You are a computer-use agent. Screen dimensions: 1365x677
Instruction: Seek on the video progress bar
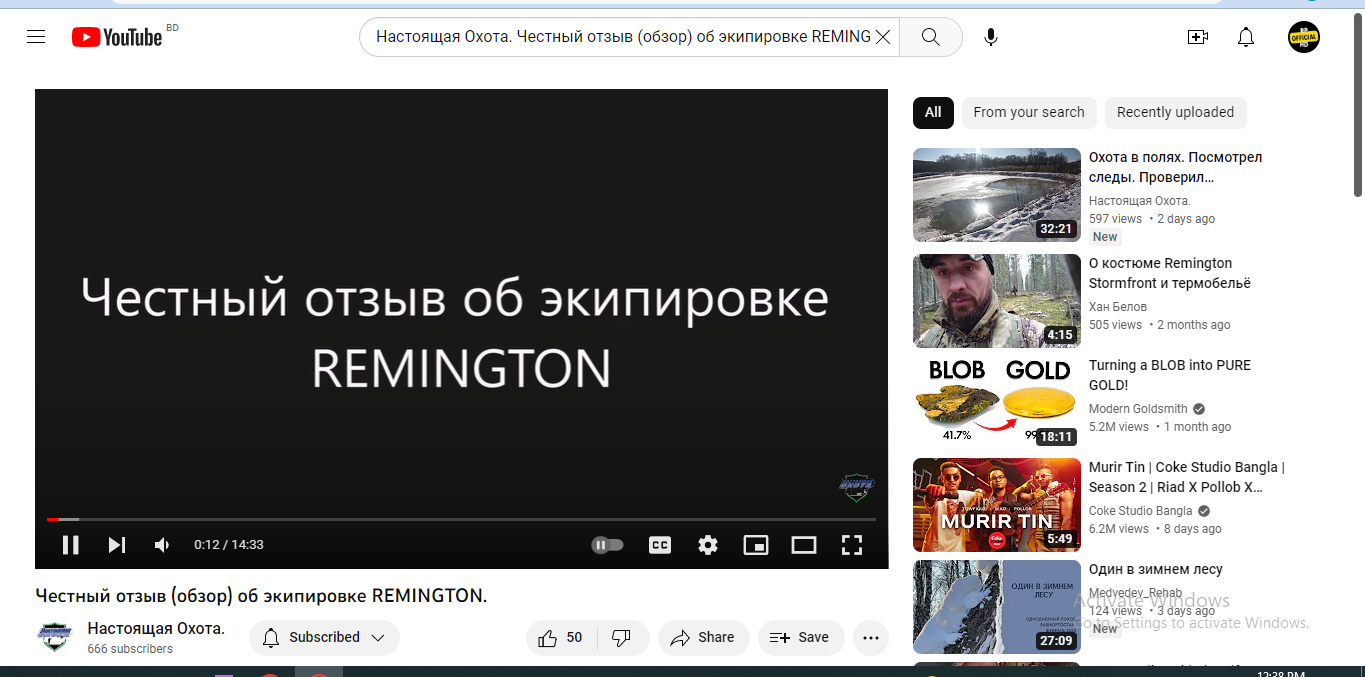[x=461, y=519]
